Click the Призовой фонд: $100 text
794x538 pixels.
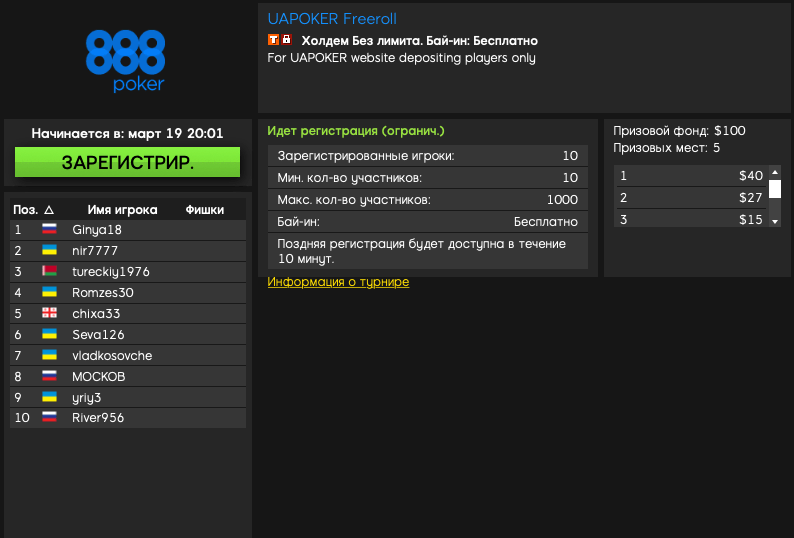tap(679, 131)
